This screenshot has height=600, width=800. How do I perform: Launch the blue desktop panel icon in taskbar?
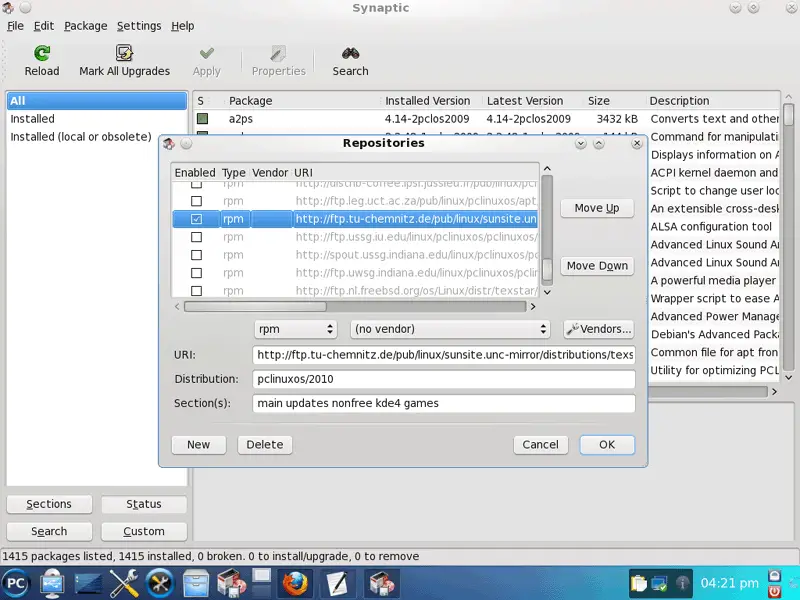pyautogui.click(x=88, y=584)
